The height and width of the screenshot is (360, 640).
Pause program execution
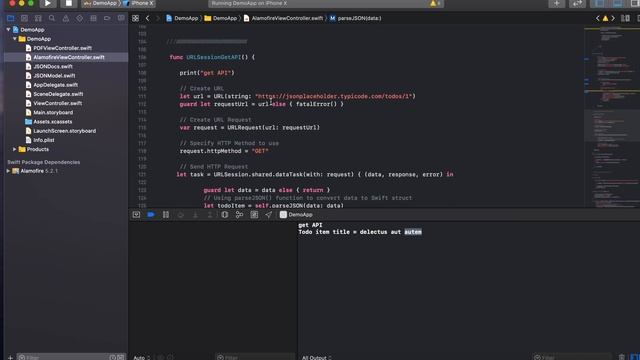[166, 215]
